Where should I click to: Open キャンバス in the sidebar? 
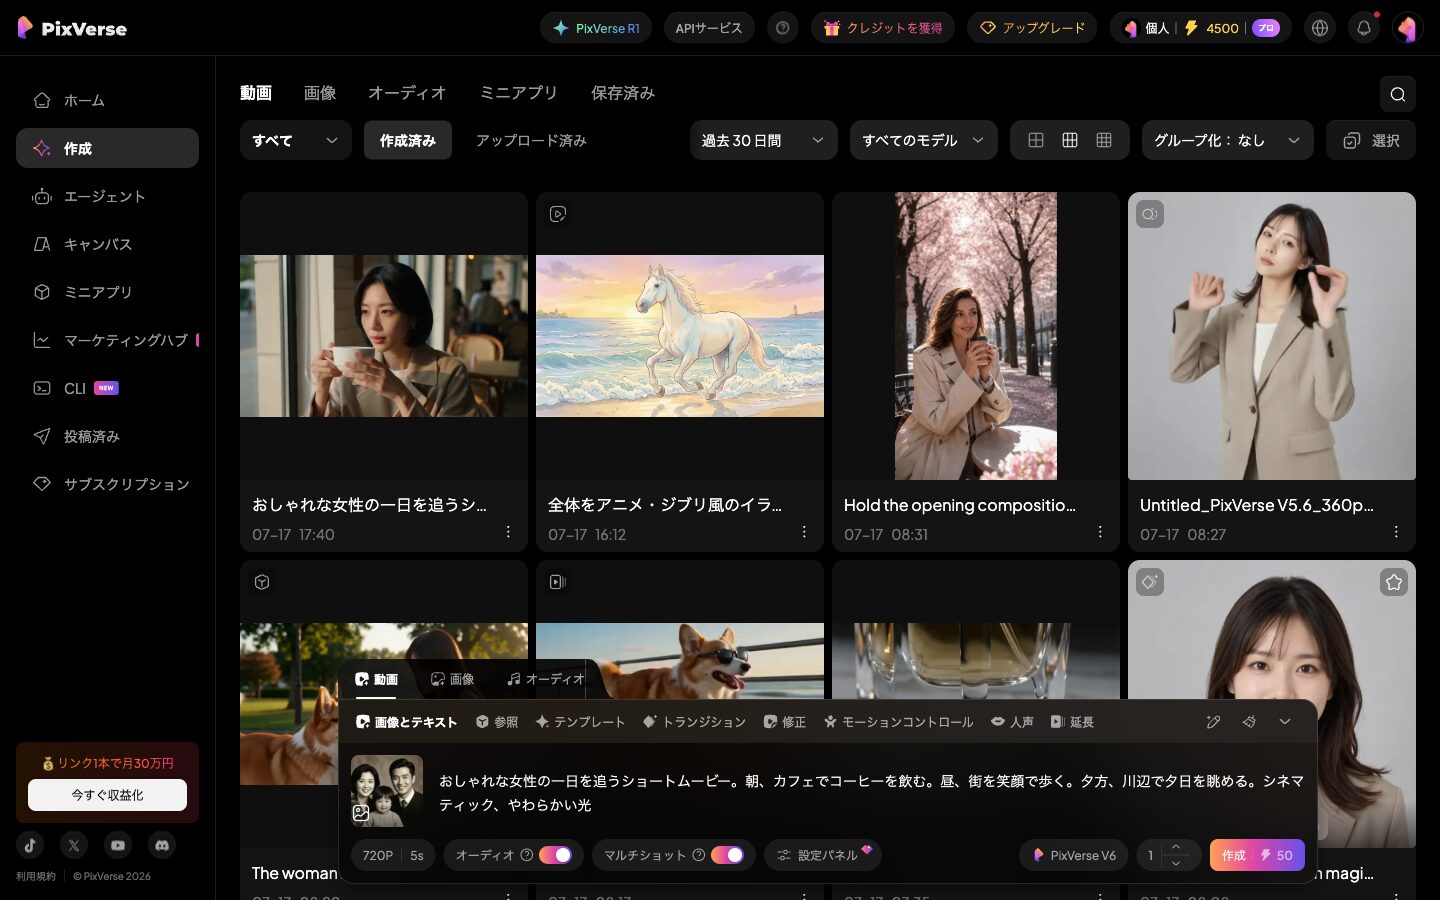point(107,244)
